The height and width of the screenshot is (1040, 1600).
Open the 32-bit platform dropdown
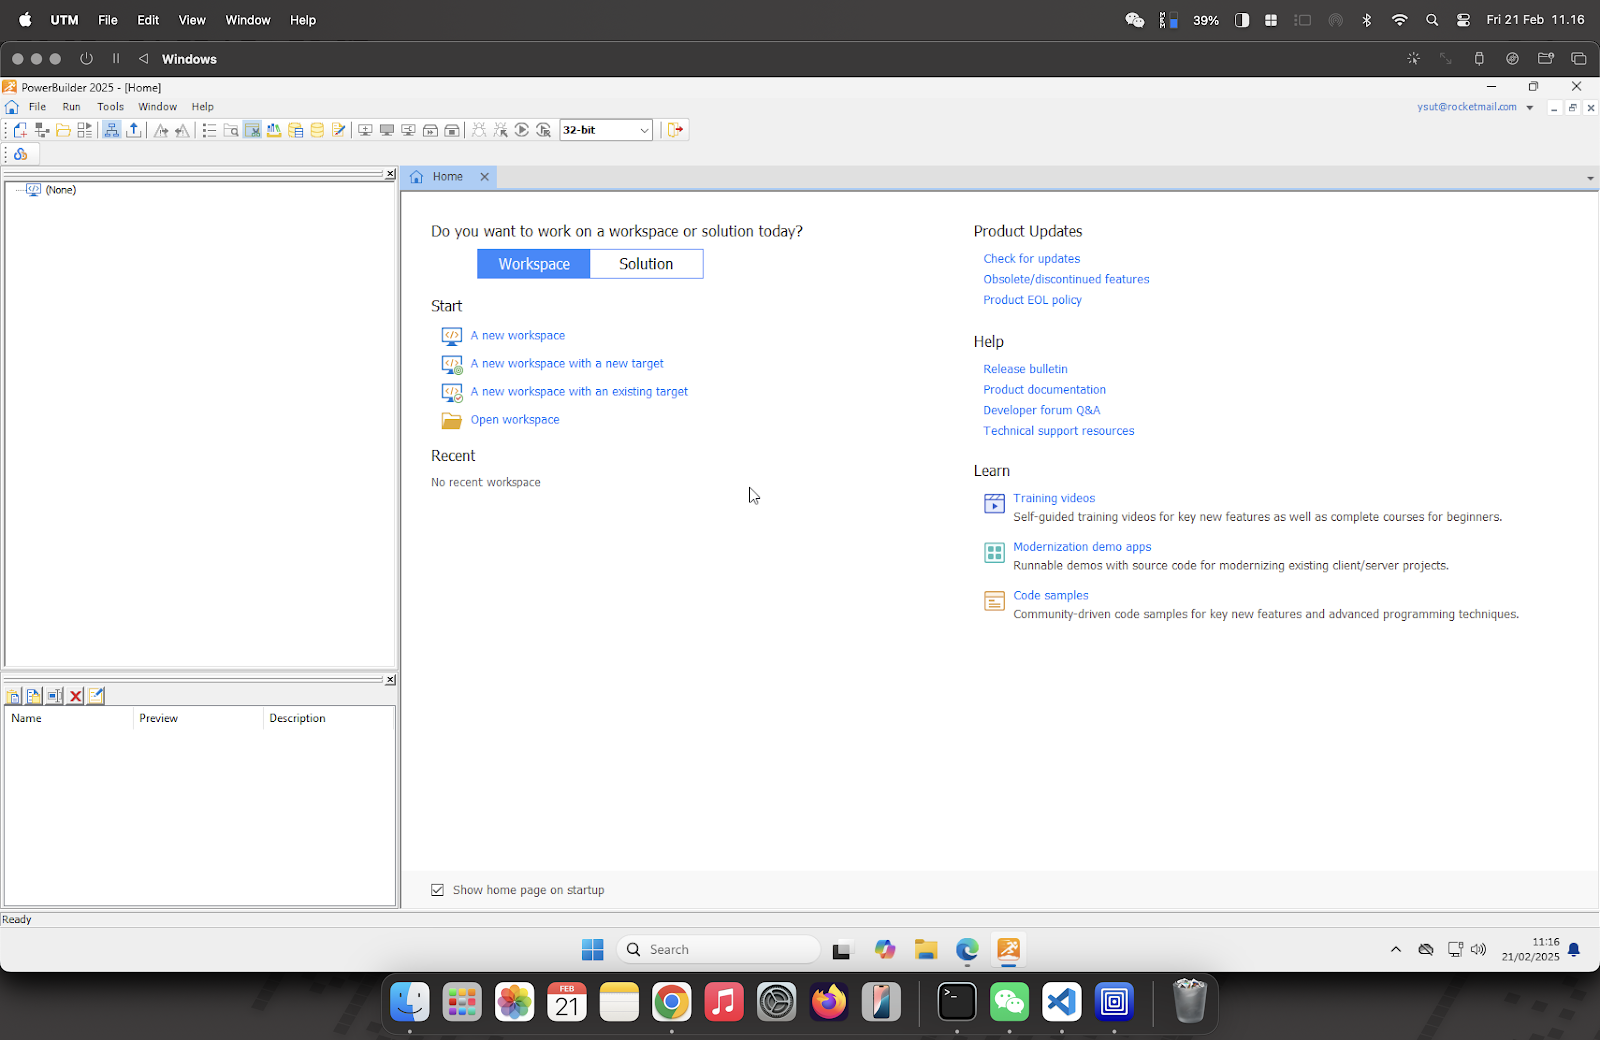point(606,130)
